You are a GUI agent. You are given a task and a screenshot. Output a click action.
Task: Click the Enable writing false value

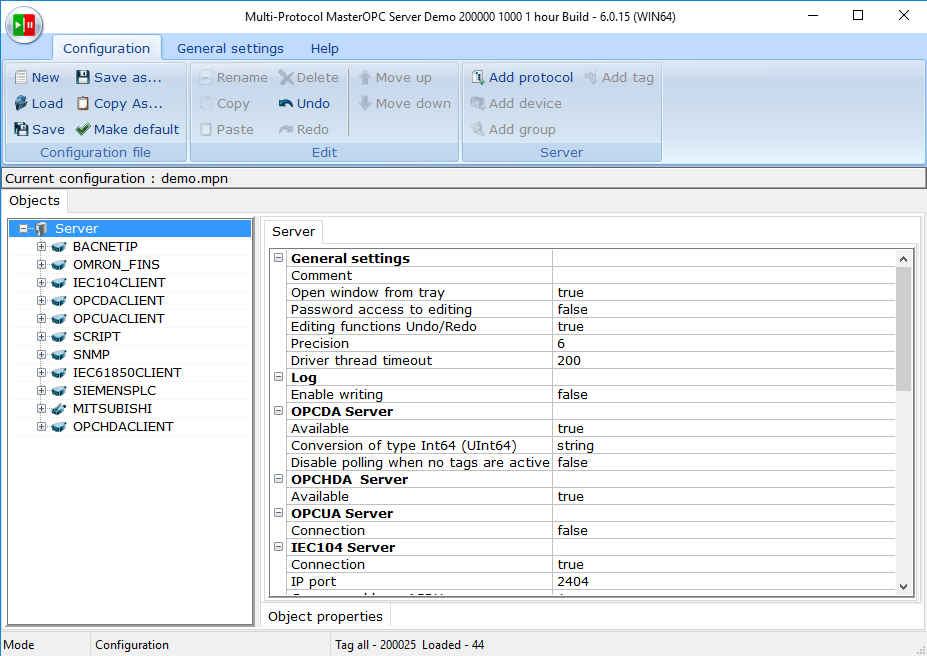[572, 395]
